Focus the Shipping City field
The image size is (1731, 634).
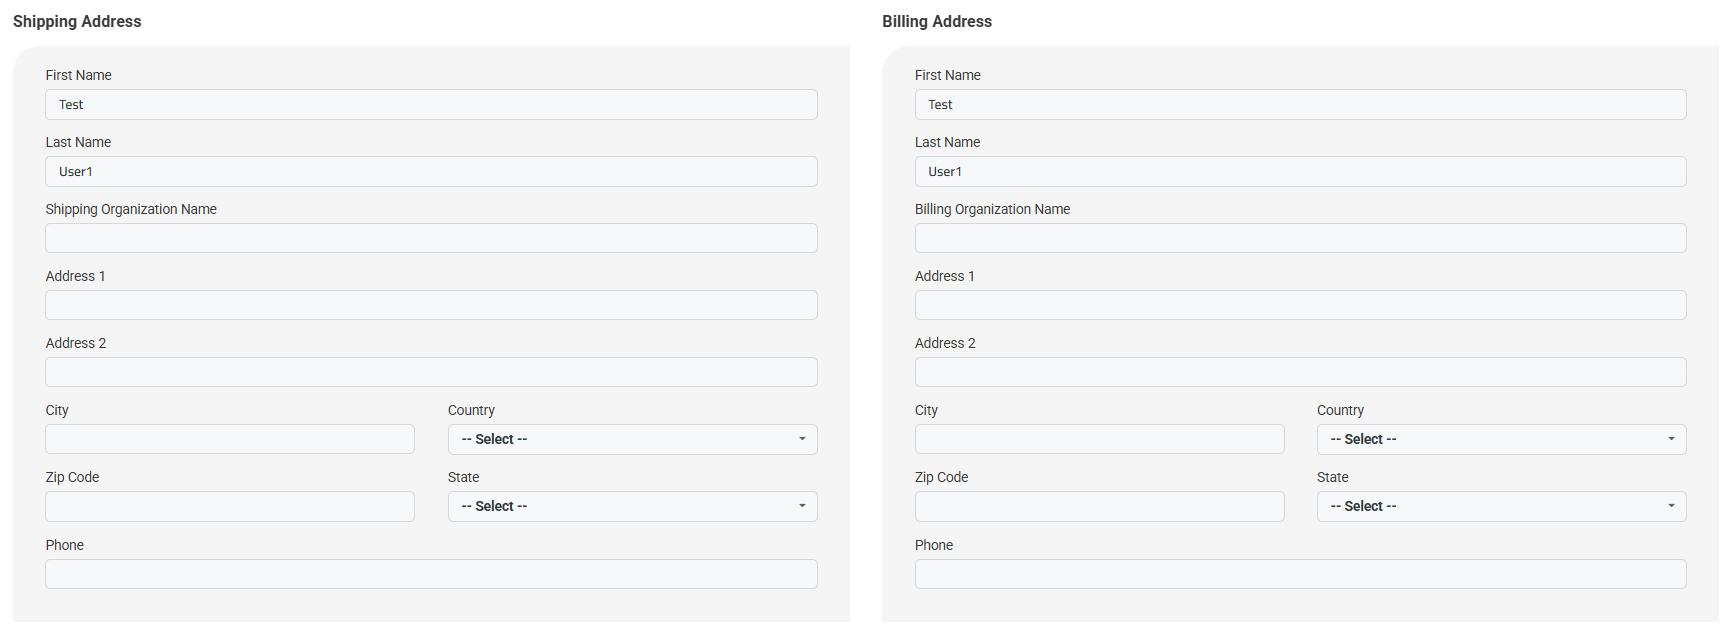[x=230, y=439]
